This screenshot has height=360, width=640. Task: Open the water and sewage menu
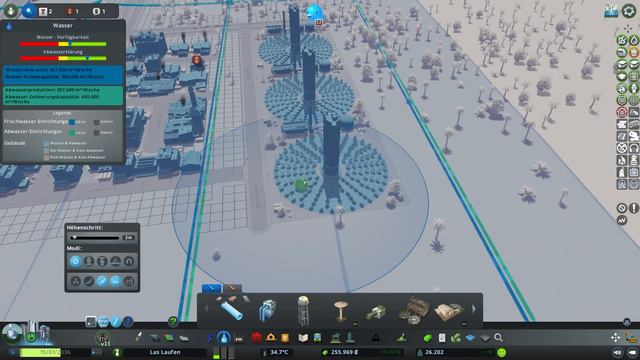coord(223,338)
